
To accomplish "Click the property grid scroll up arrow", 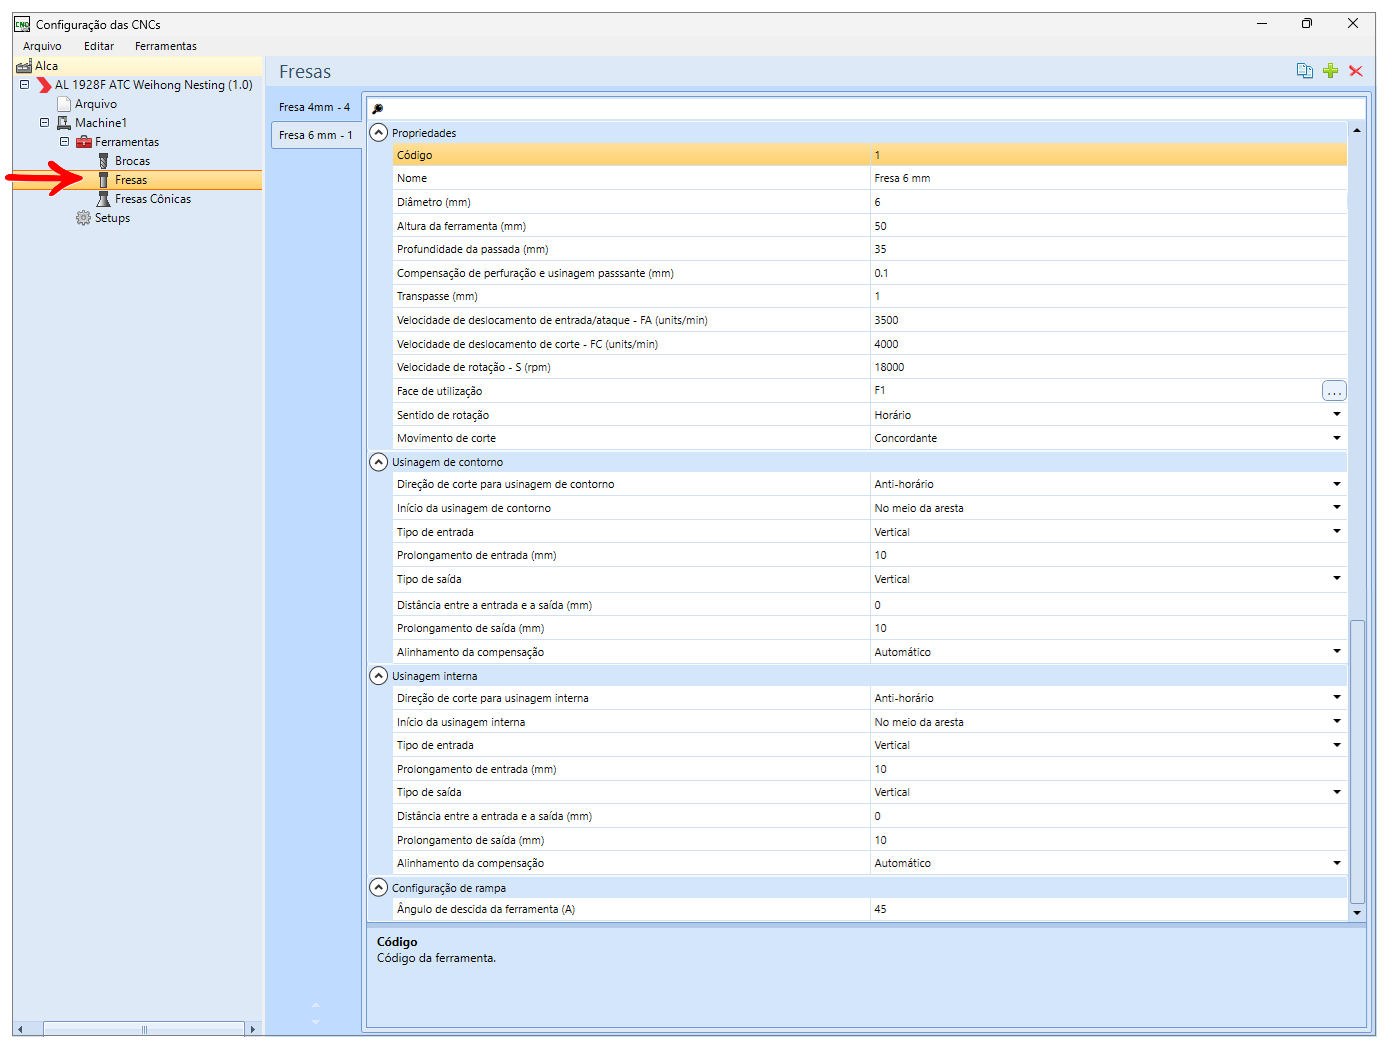I will (x=1357, y=130).
